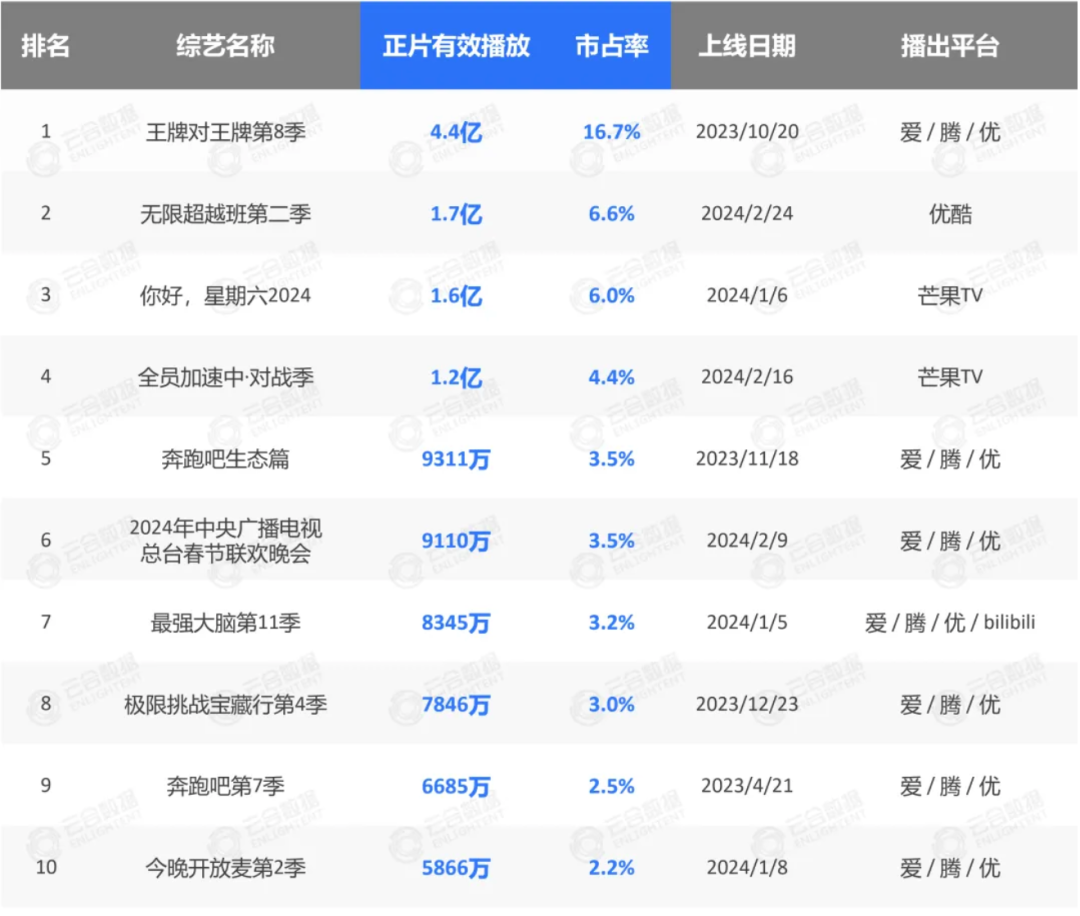This screenshot has height=916, width=1080.
Task: Sort by the 正片有效播放 header
Action: 456,47
